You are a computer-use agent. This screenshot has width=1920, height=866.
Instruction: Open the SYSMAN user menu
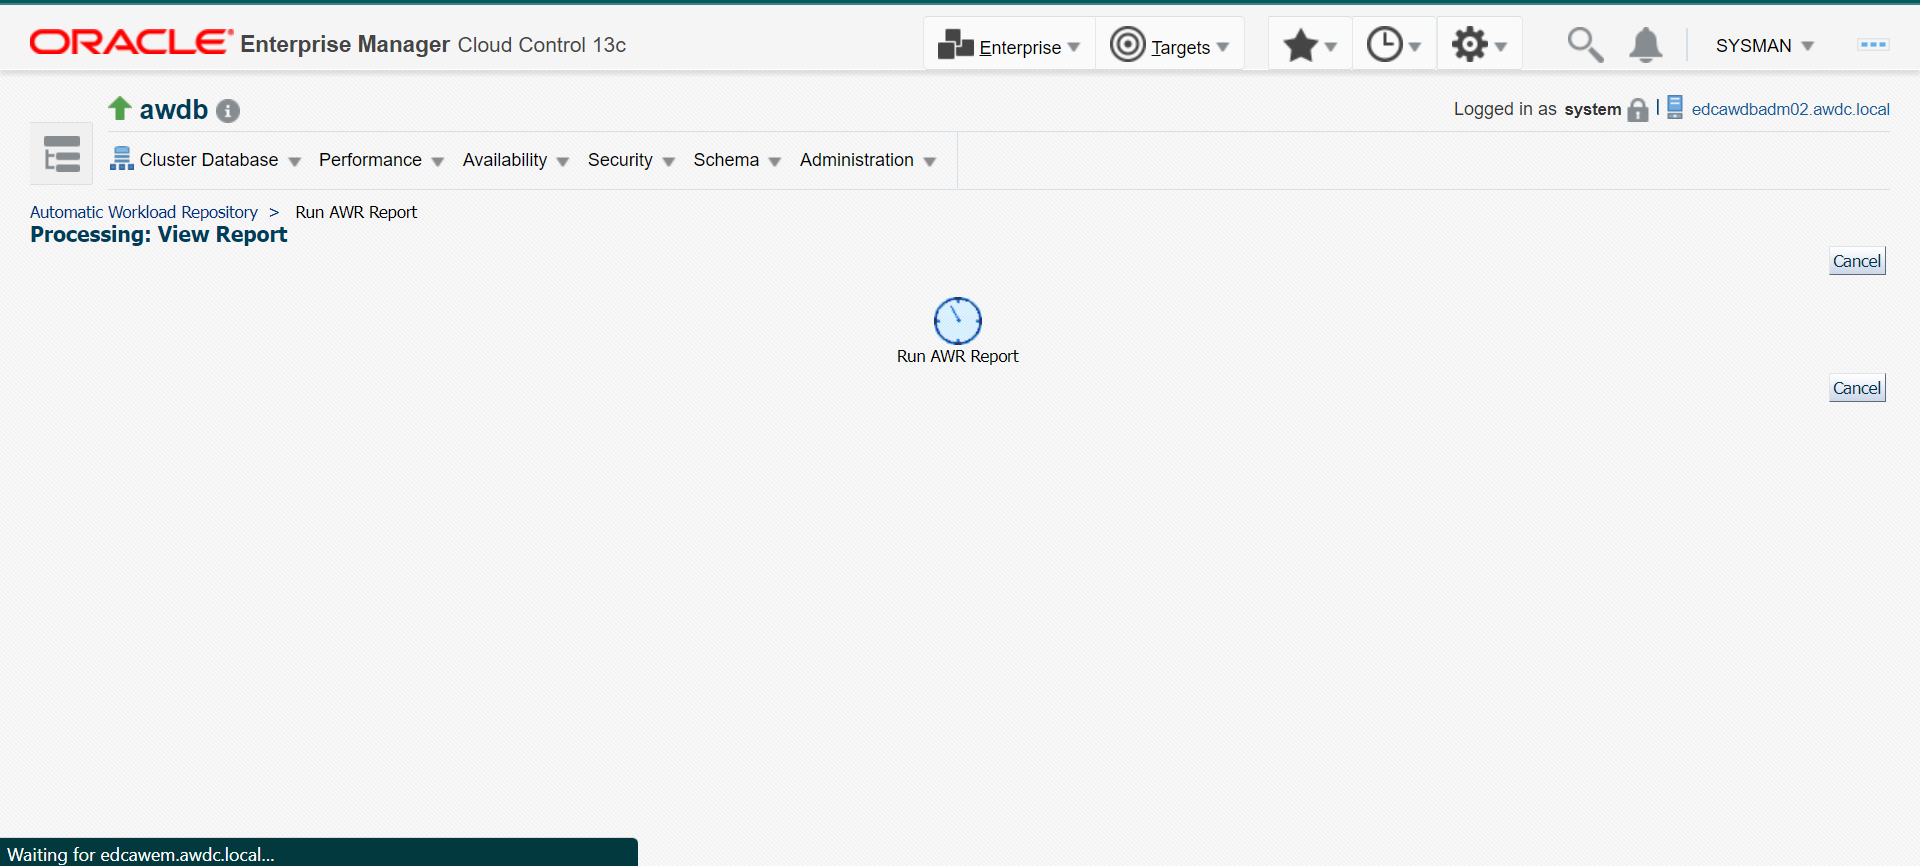(1765, 46)
